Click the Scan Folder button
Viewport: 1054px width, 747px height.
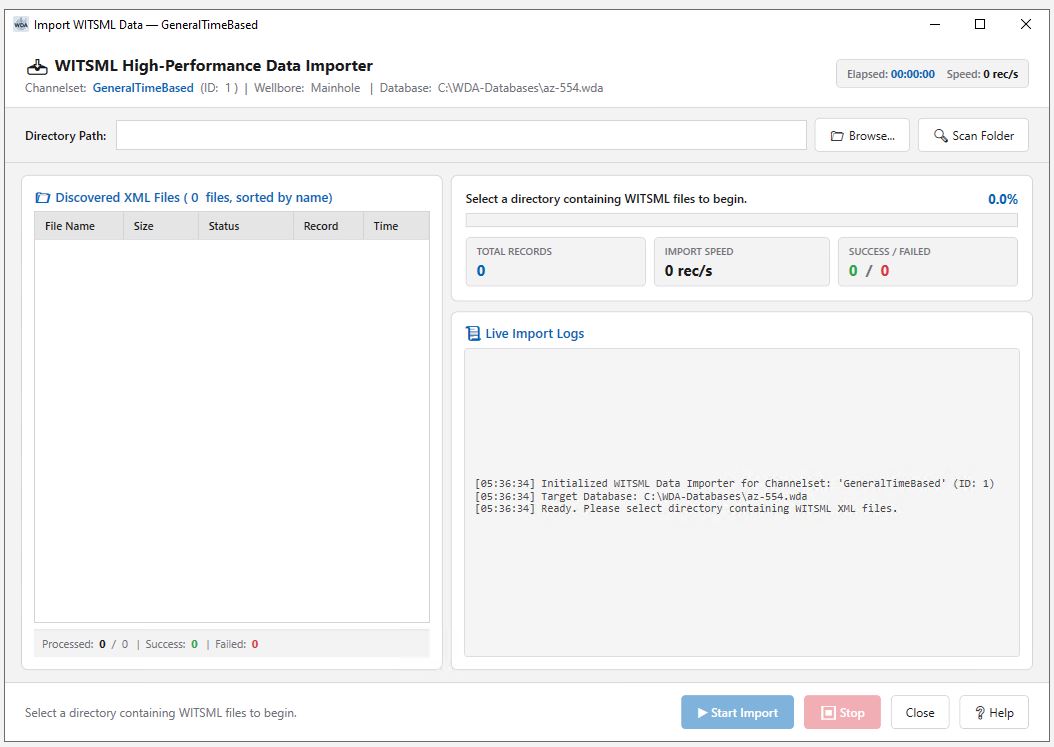(x=973, y=135)
